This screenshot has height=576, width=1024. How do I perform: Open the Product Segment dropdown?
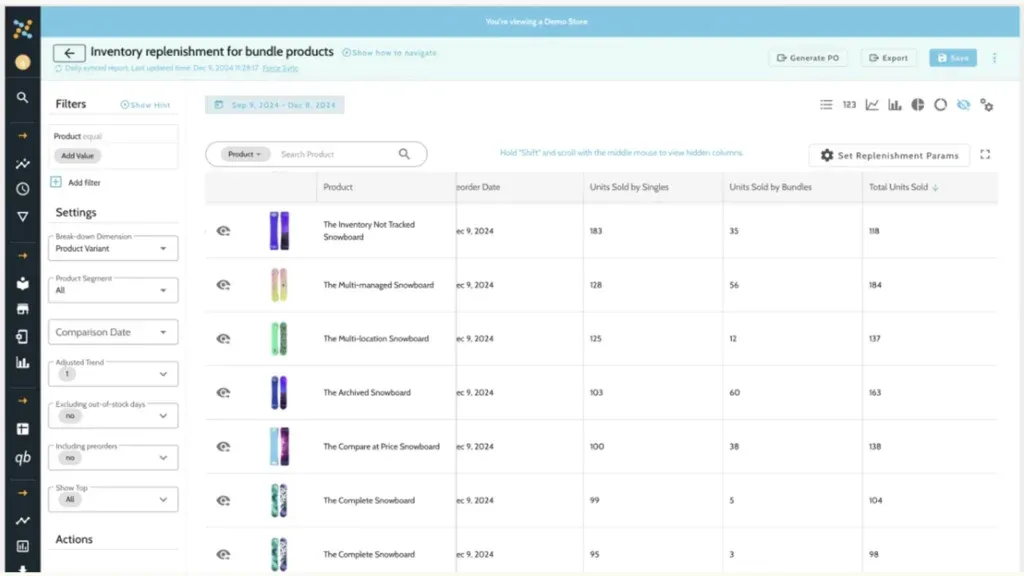point(113,290)
